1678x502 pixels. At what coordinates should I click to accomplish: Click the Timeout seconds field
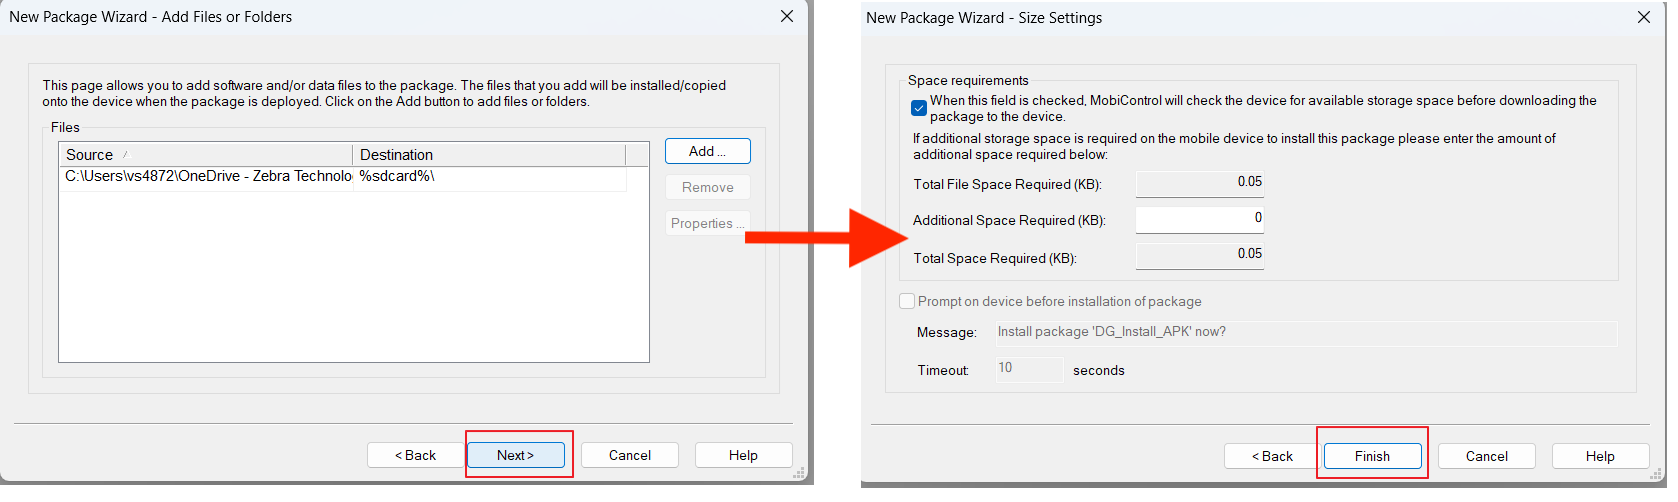click(1029, 369)
